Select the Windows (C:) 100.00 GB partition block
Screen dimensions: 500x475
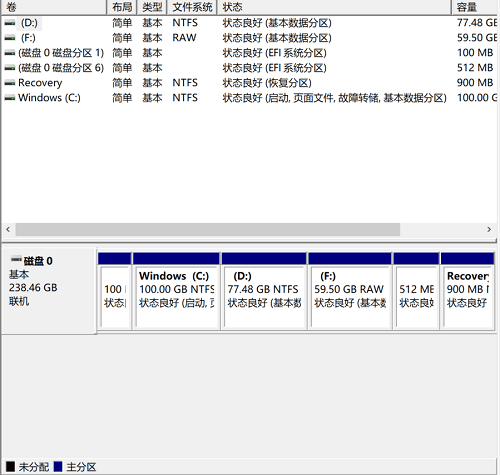point(176,291)
